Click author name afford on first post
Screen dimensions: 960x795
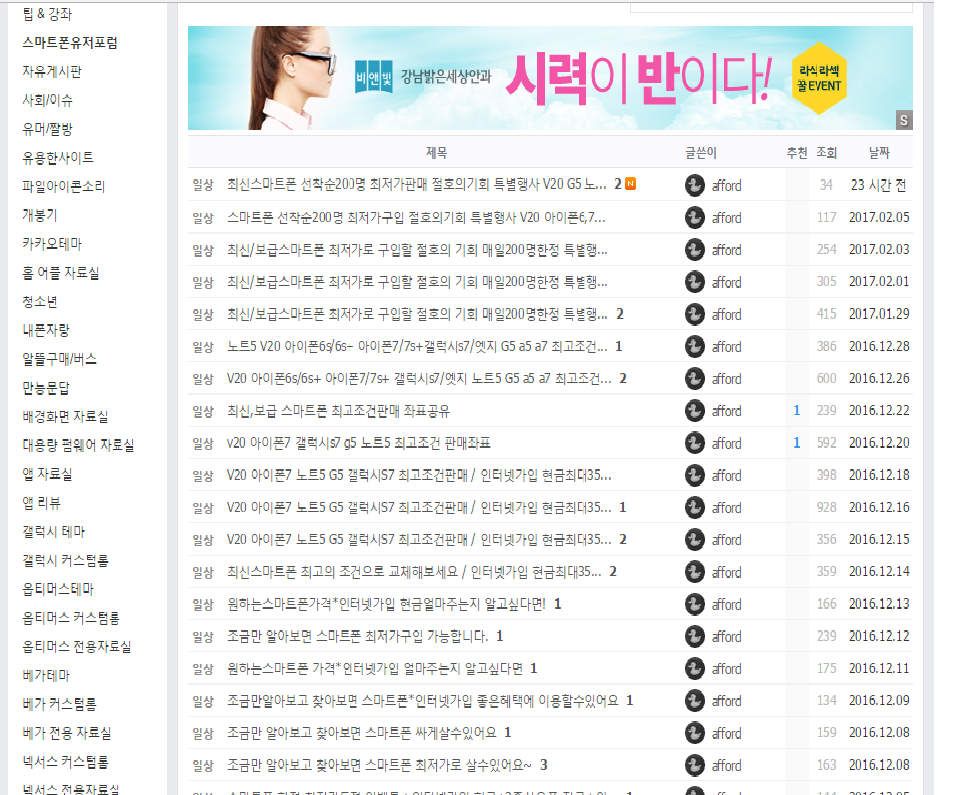727,185
